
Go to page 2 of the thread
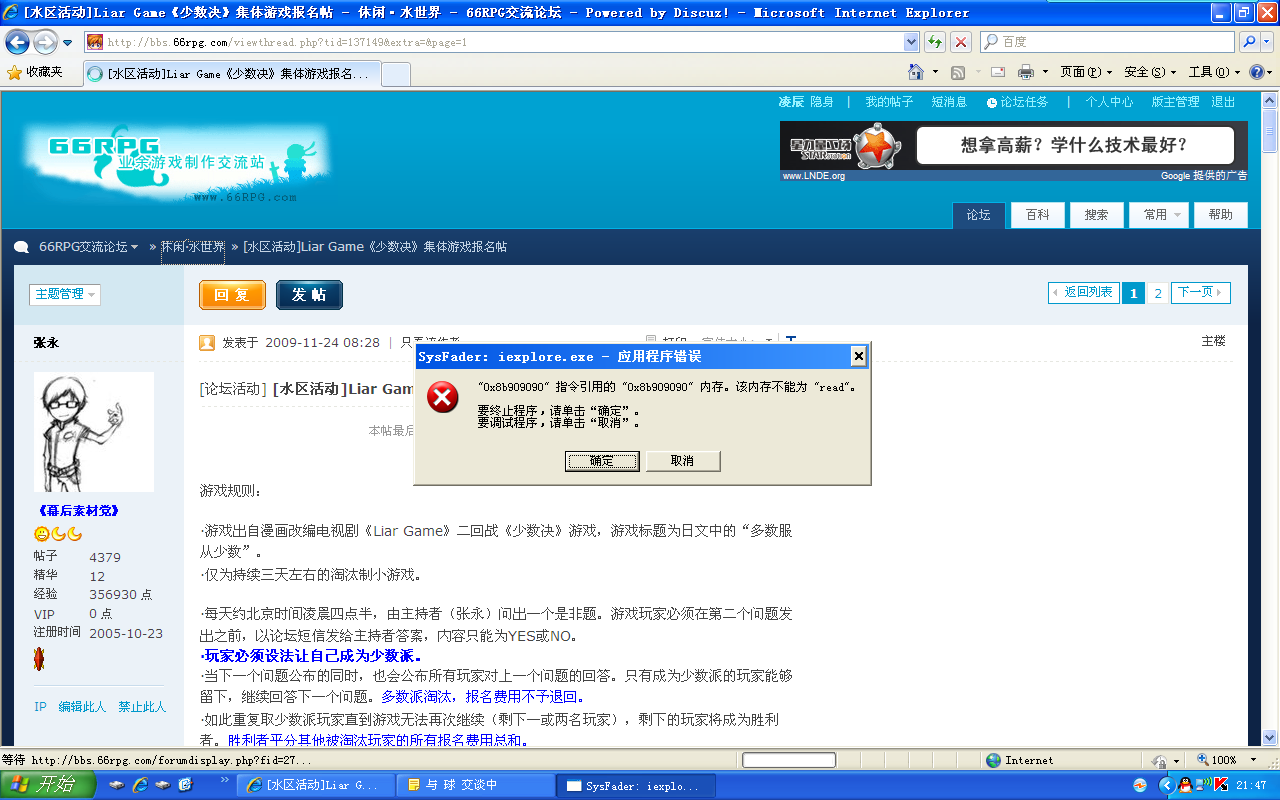(x=1158, y=293)
